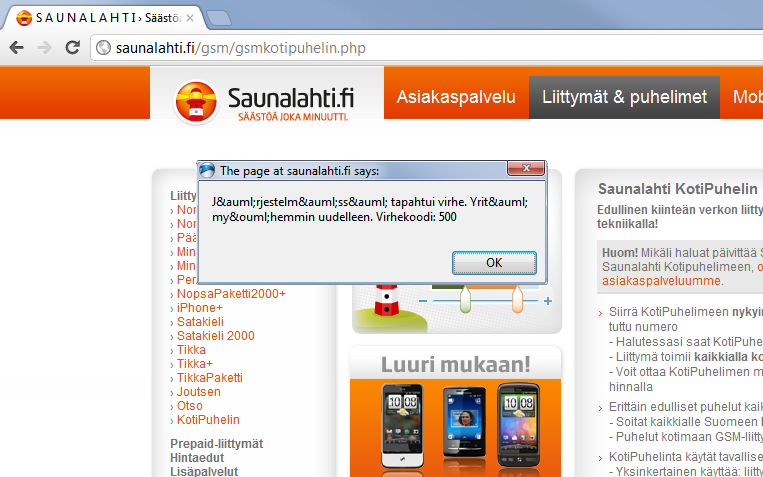Open the Tikka+ link
This screenshot has width=763, height=477.
coord(195,364)
